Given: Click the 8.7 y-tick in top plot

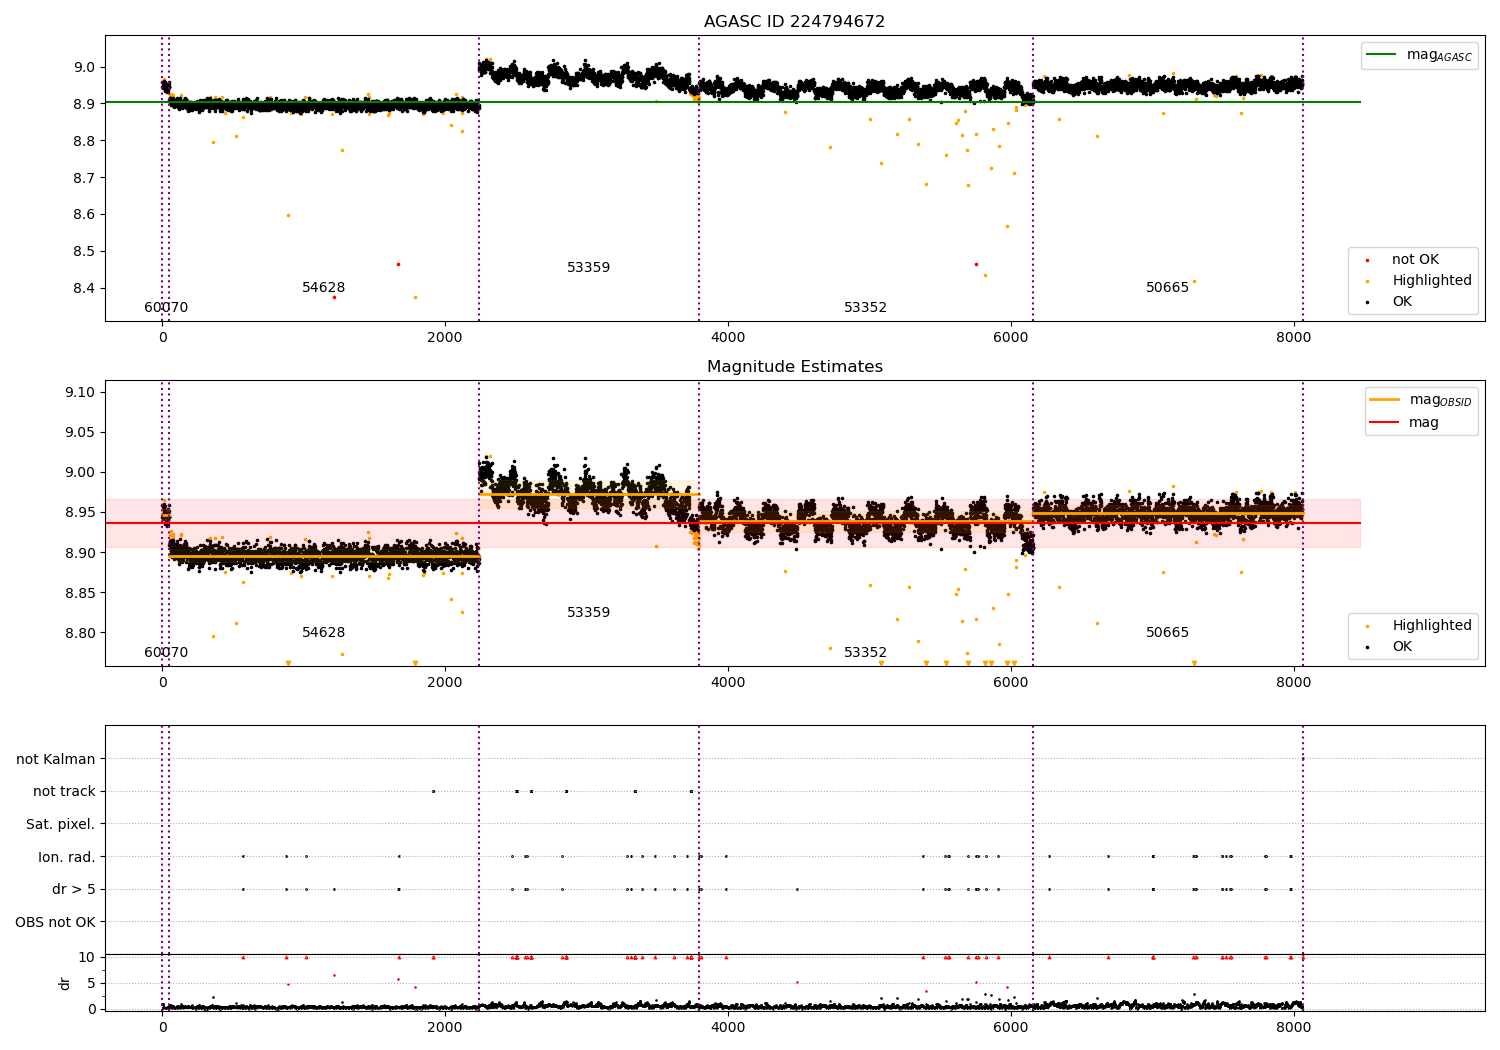Looking at the screenshot, I should click(x=83, y=178).
